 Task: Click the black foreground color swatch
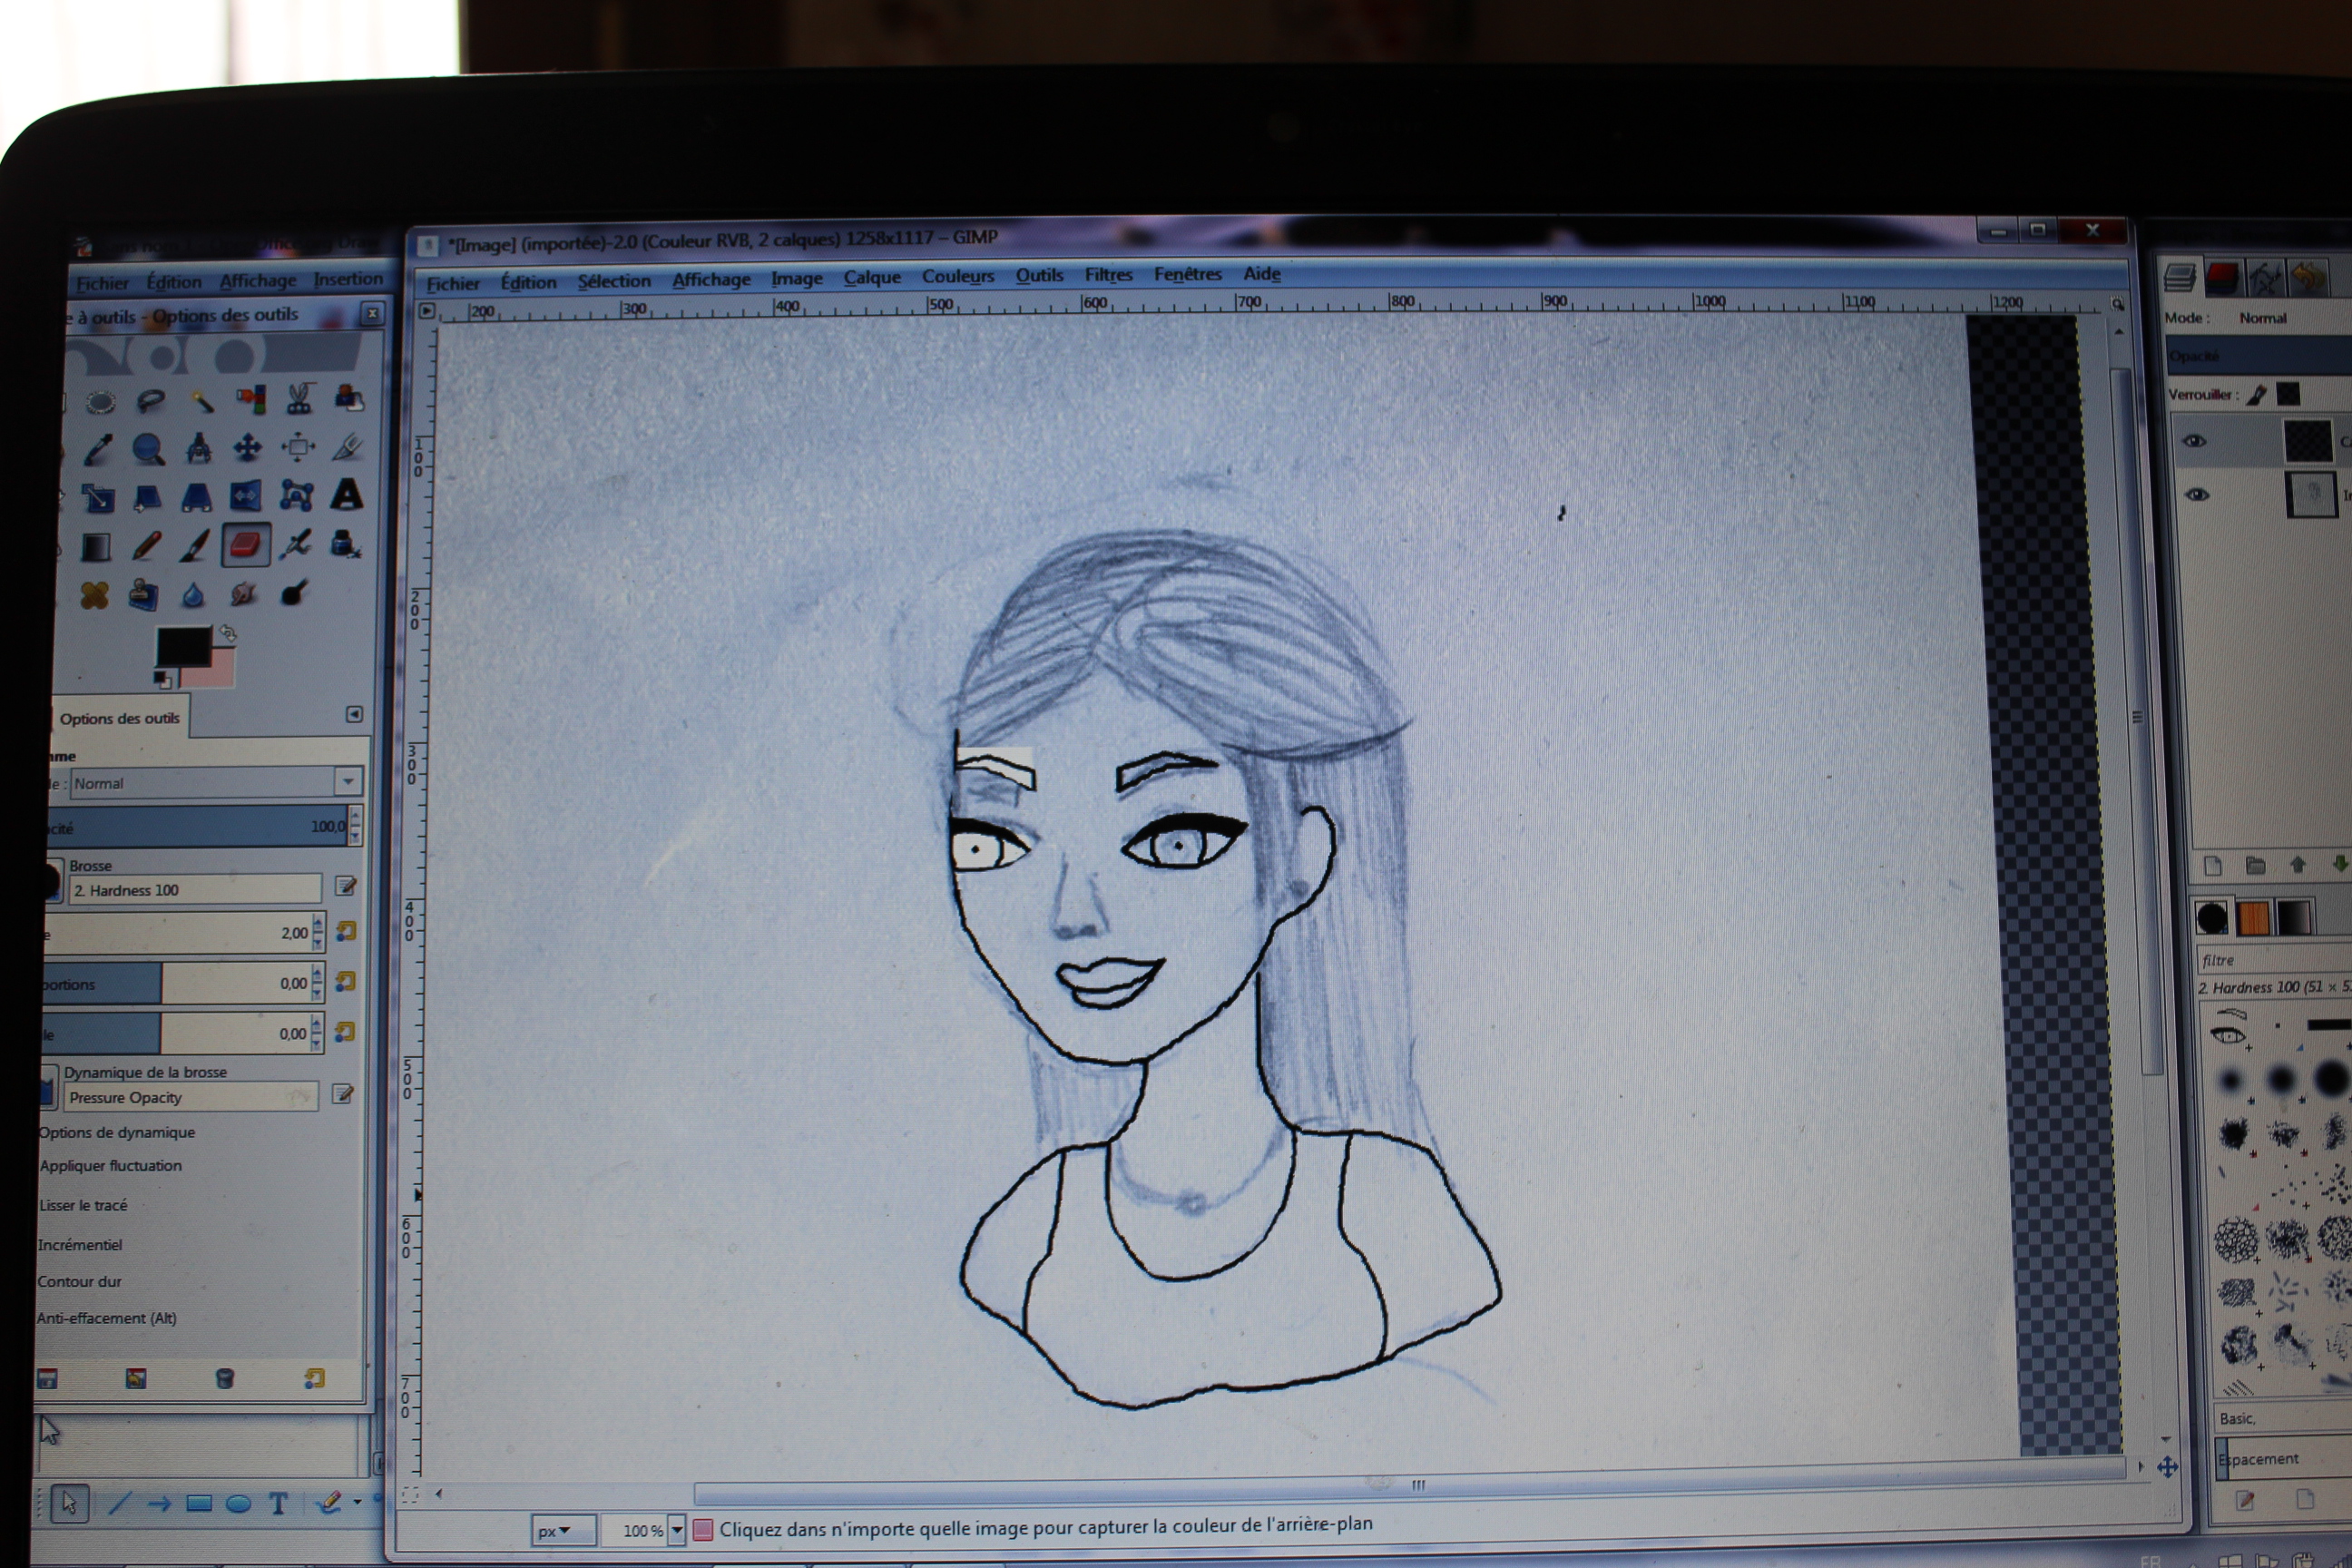(182, 647)
